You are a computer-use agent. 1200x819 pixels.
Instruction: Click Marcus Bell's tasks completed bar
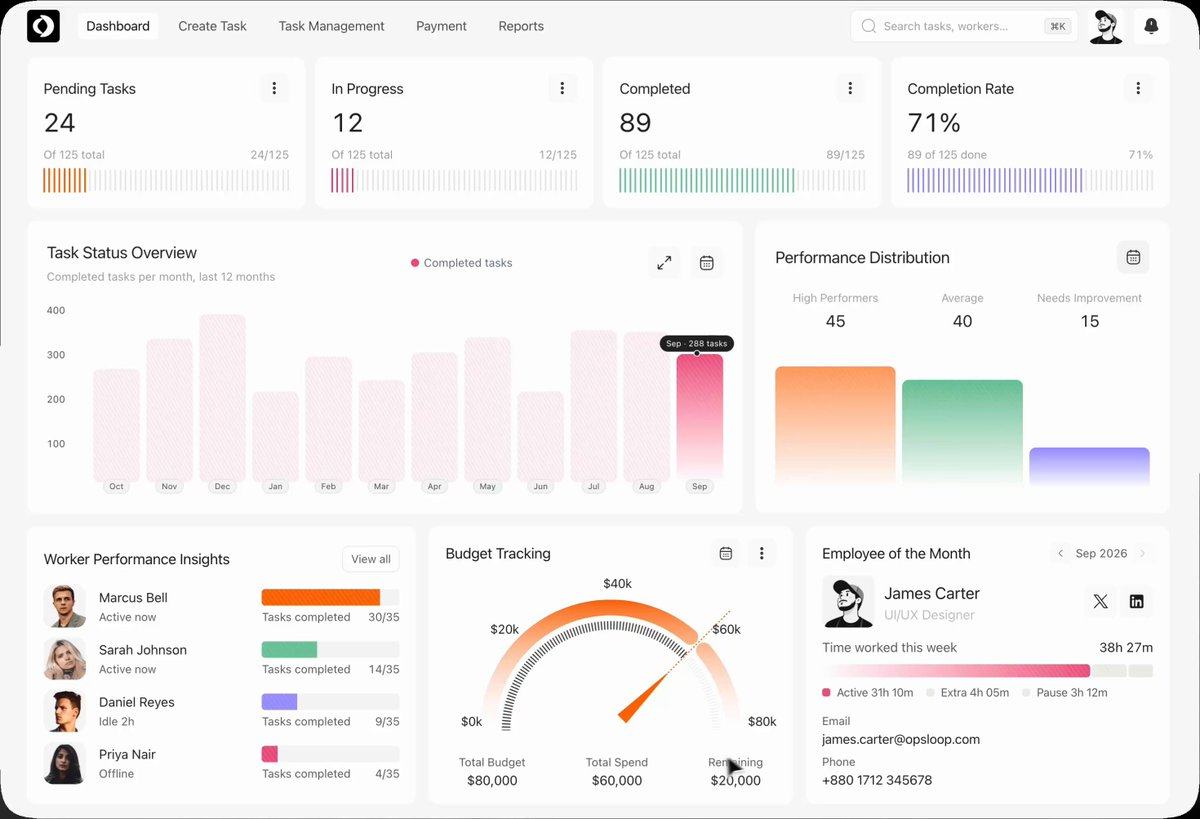(330, 597)
